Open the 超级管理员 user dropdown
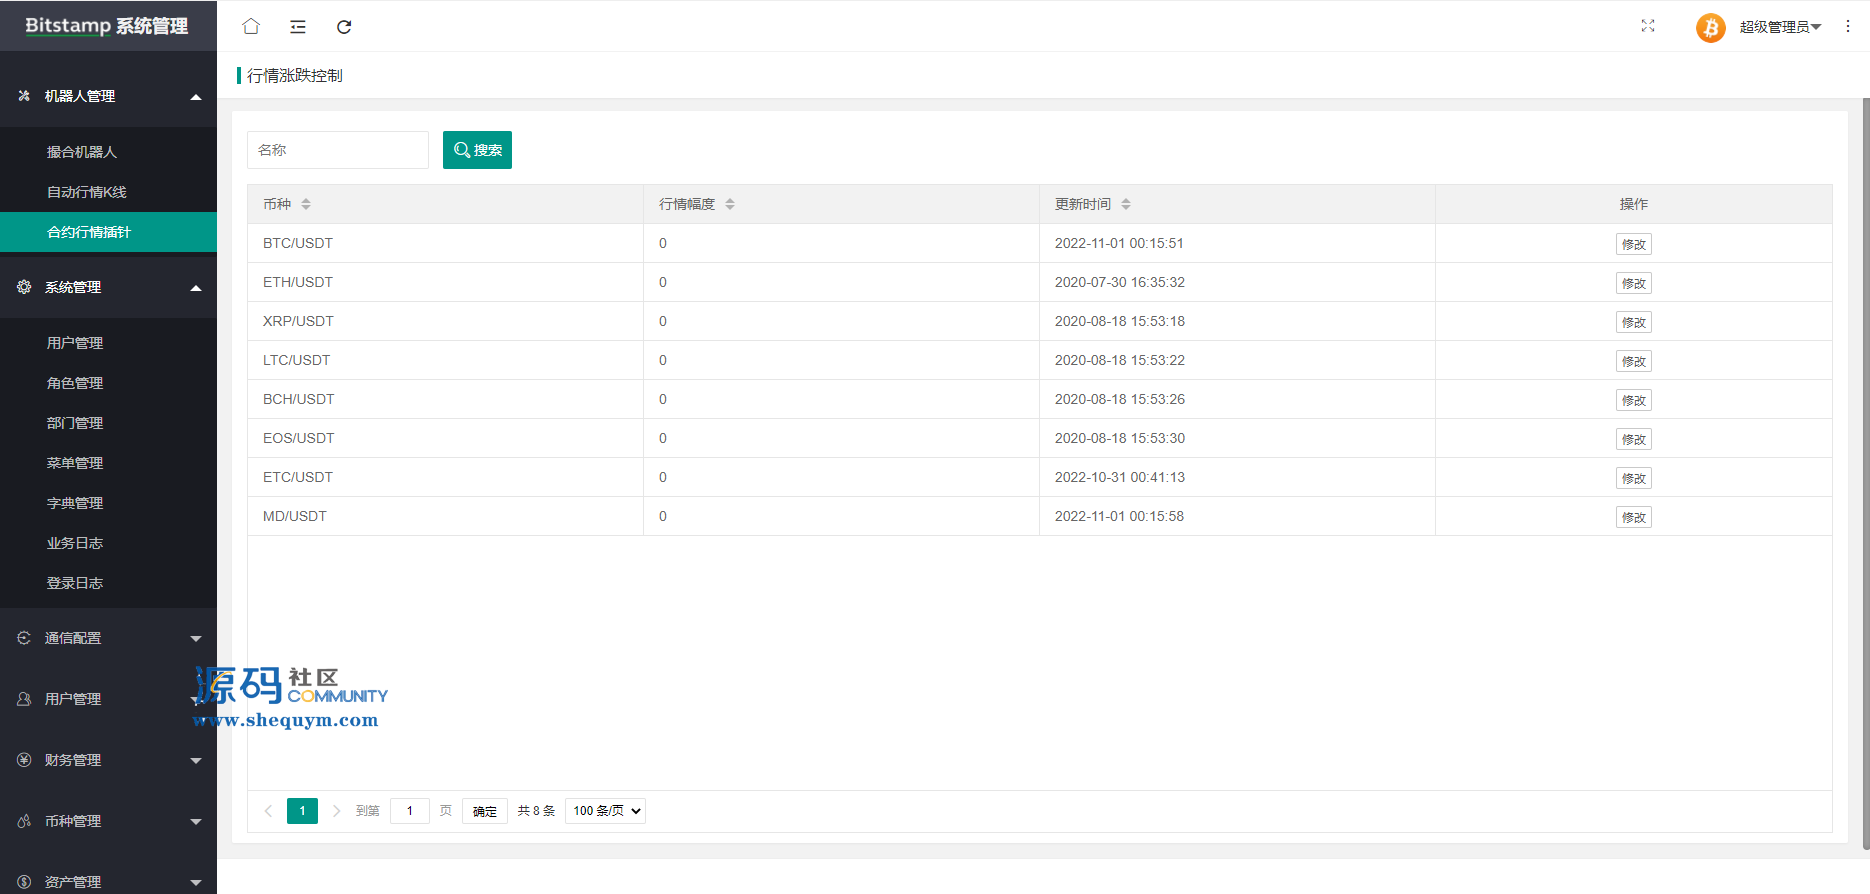The width and height of the screenshot is (1870, 894). tap(1780, 27)
